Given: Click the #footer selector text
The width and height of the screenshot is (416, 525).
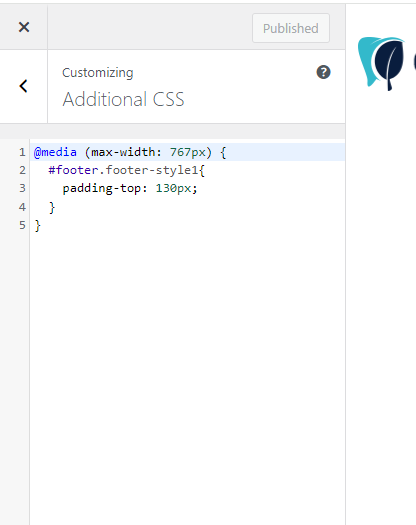Looking at the screenshot, I should (73, 170).
